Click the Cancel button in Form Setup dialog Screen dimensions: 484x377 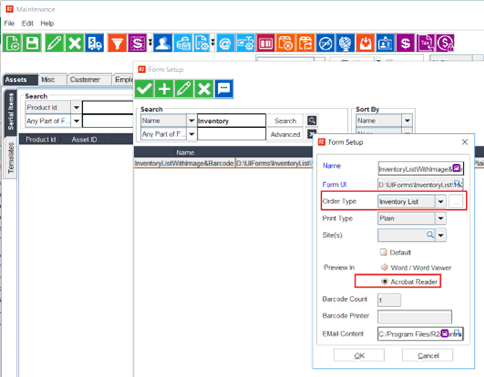428,355
